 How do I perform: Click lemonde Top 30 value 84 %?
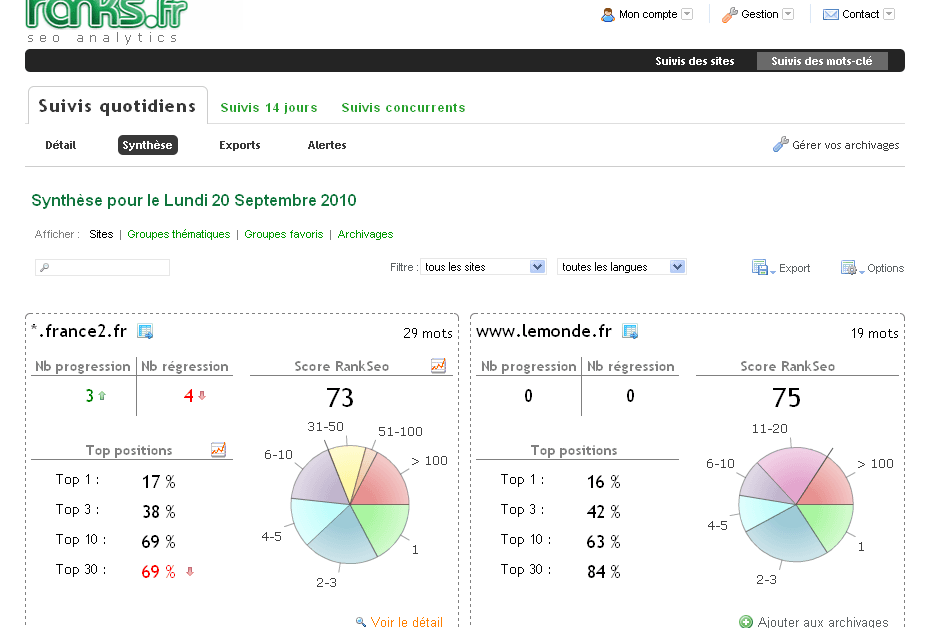tap(603, 571)
